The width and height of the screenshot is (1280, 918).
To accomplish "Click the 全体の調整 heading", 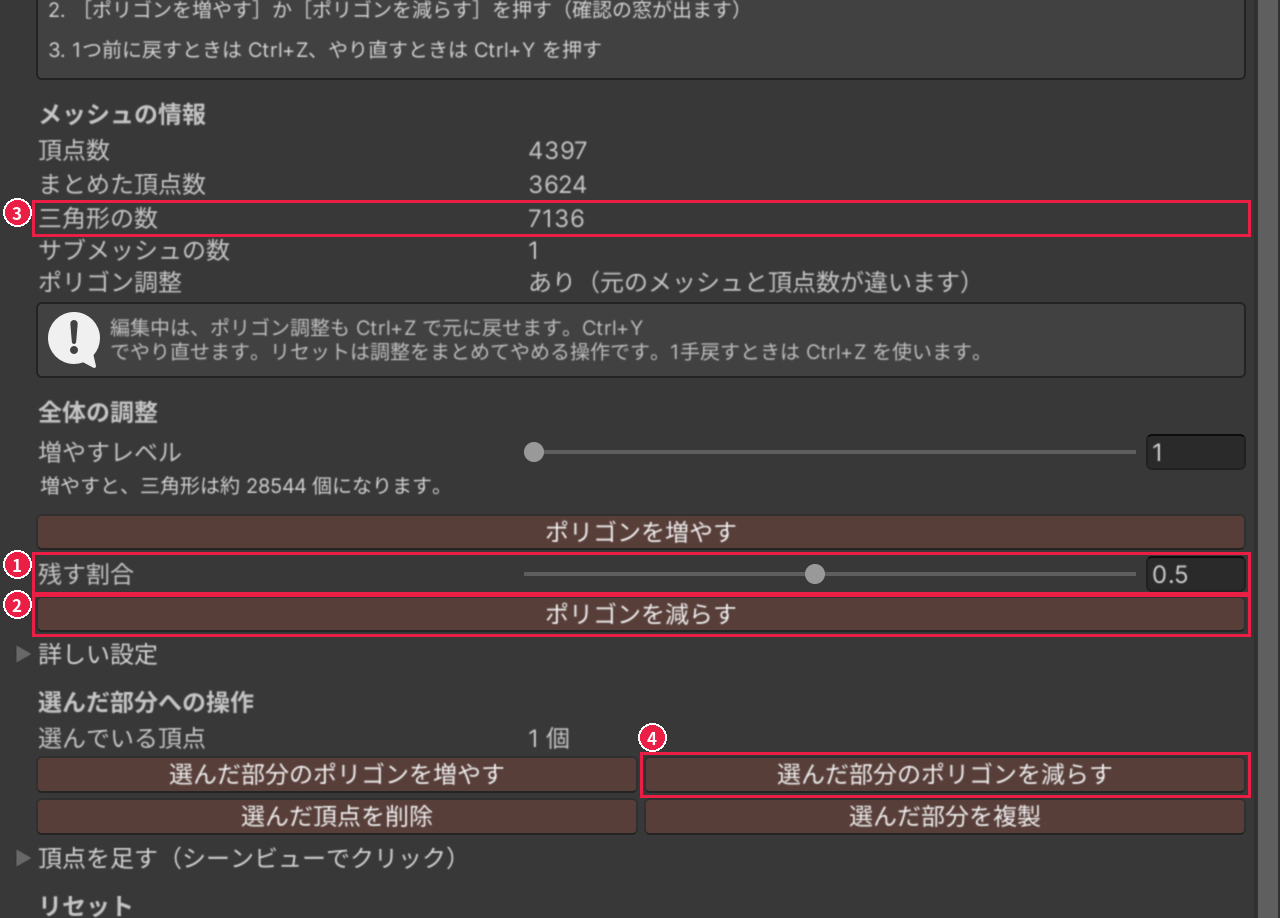I will point(98,412).
